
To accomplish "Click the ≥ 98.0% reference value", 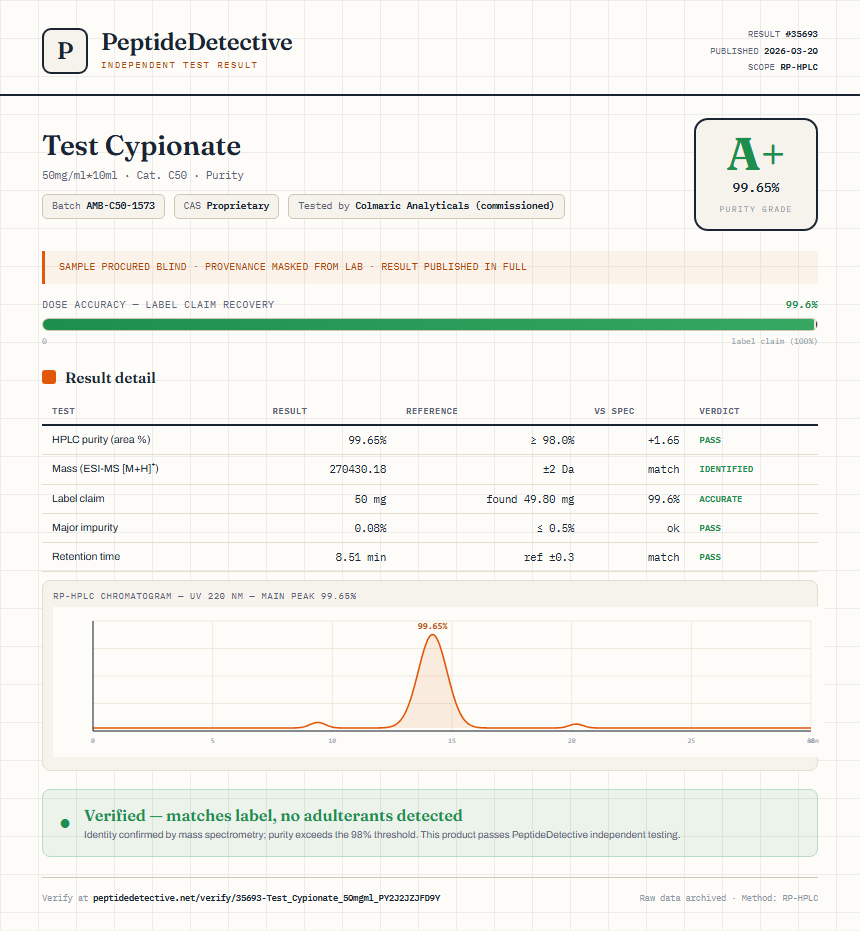I will point(552,440).
